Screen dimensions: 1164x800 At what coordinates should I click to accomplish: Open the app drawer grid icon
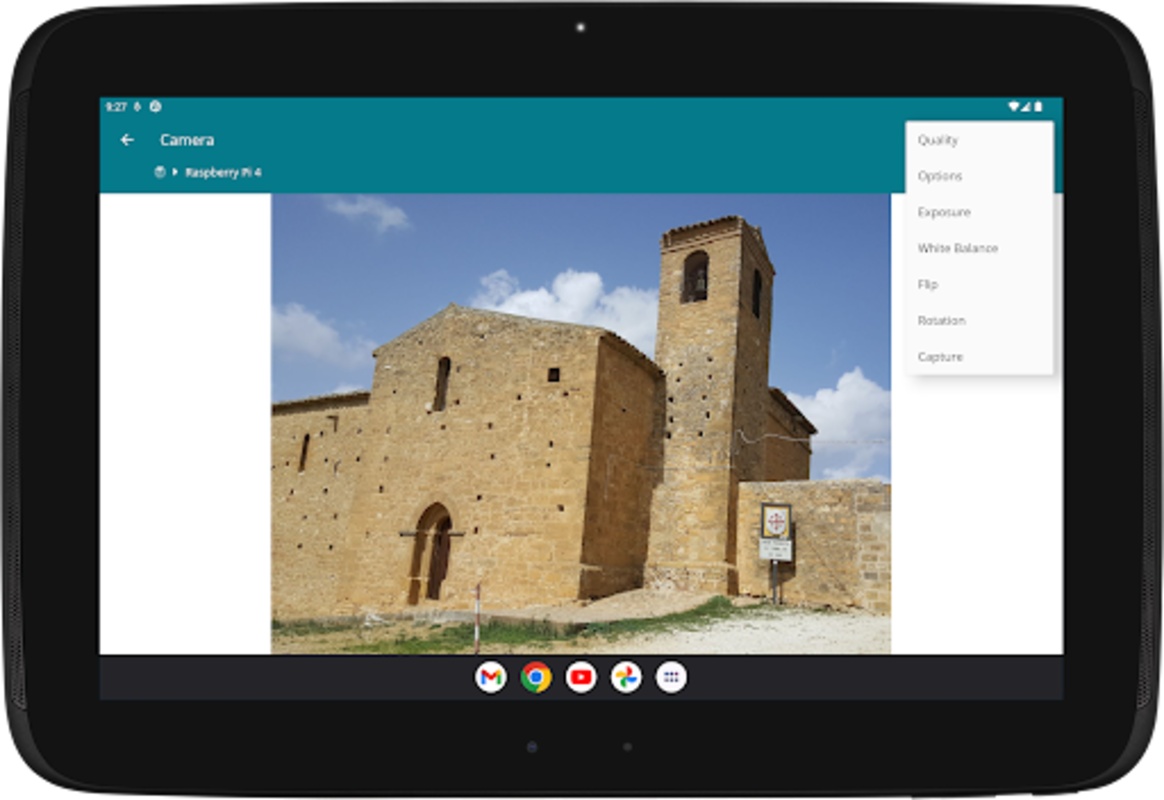671,678
